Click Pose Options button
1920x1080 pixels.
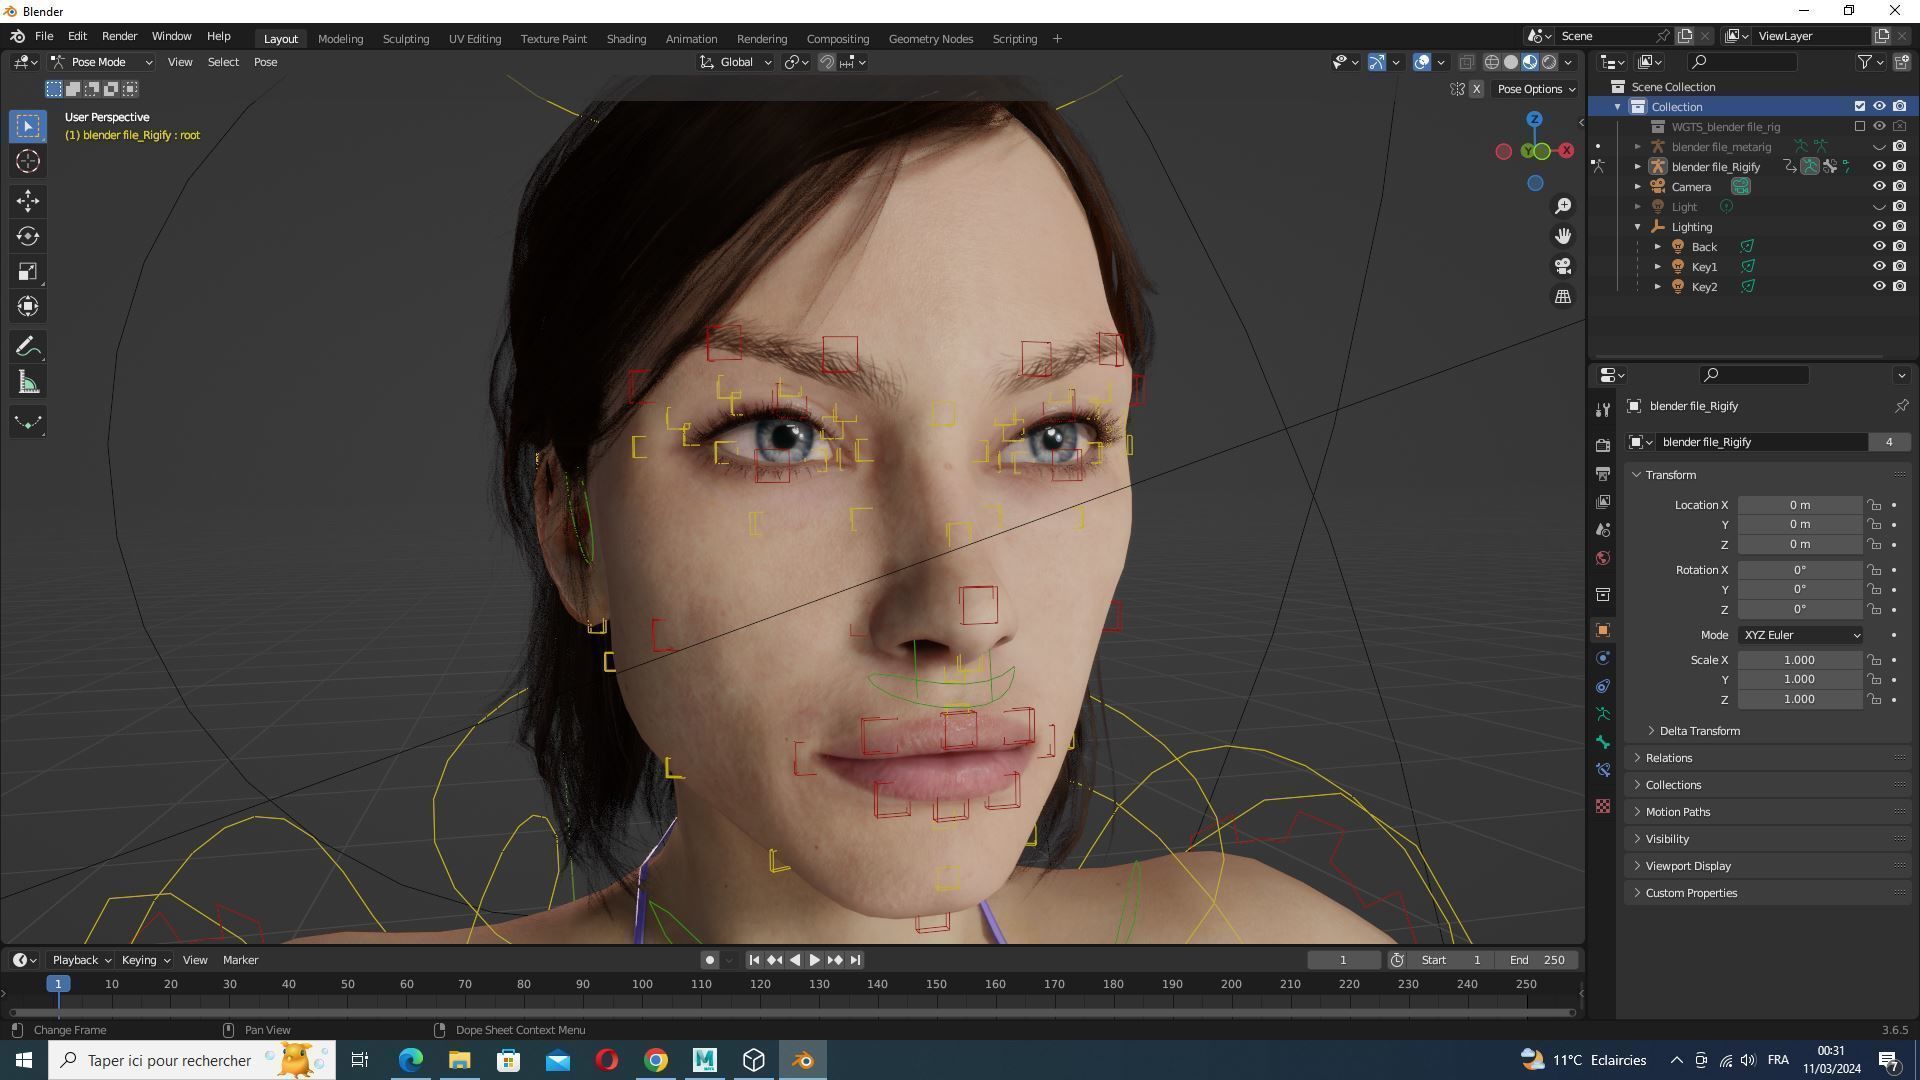tap(1535, 89)
